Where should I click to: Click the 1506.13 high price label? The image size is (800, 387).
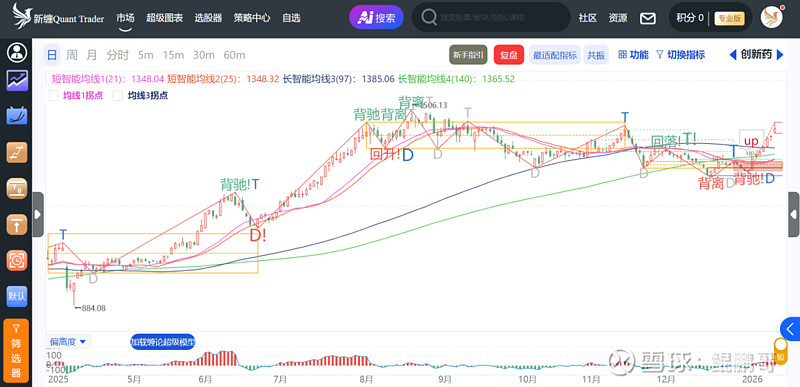434,105
